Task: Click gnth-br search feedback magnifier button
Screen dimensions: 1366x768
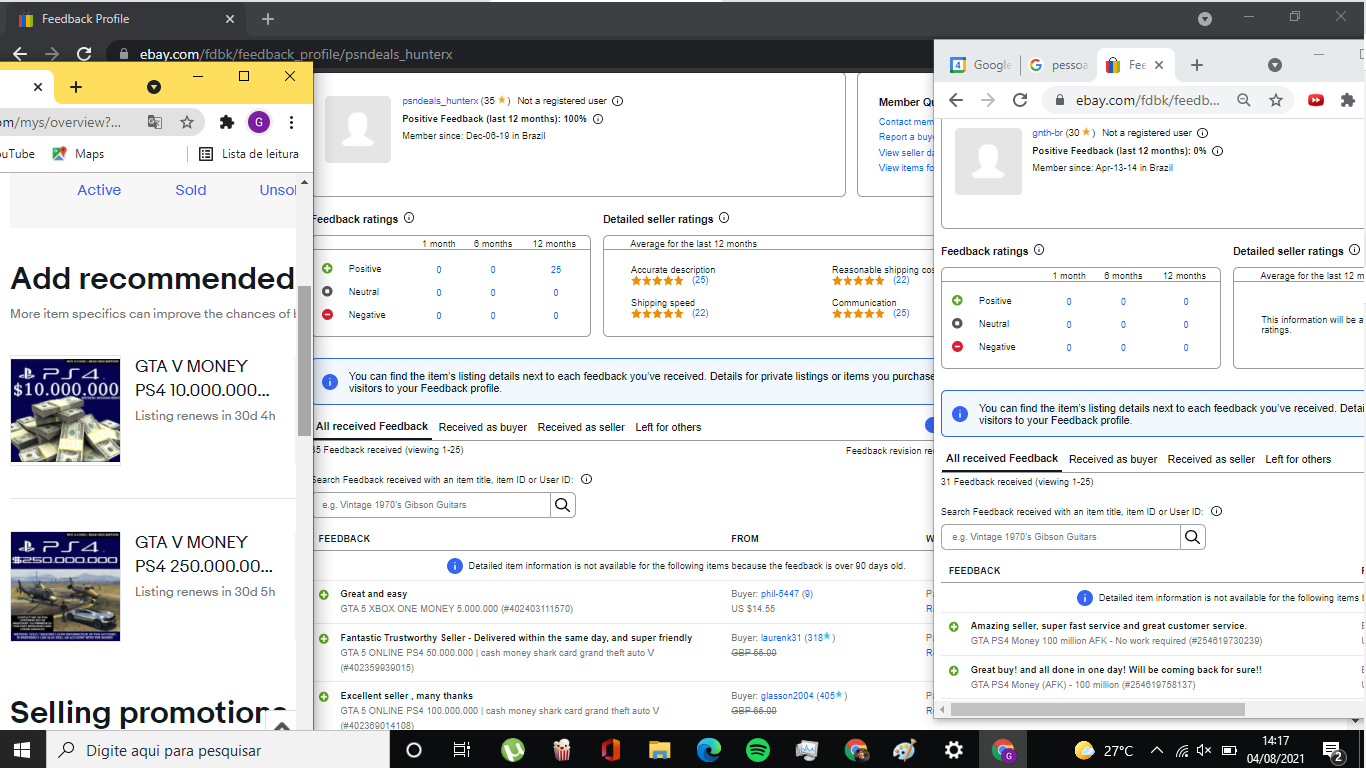Action: (1192, 537)
